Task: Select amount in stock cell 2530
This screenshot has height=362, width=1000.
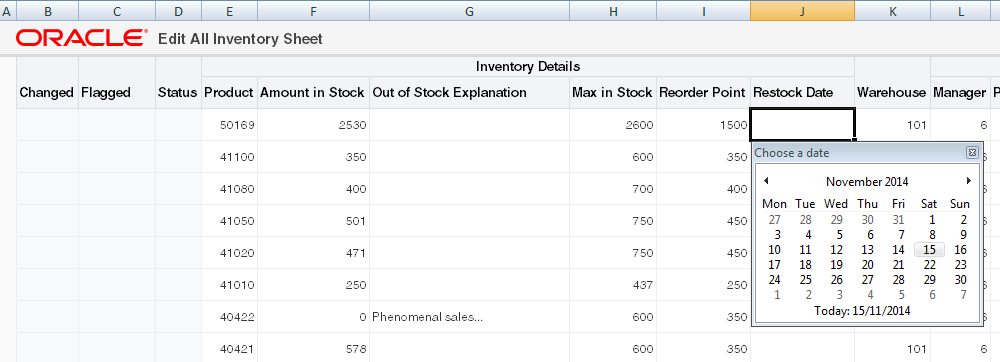Action: point(313,125)
